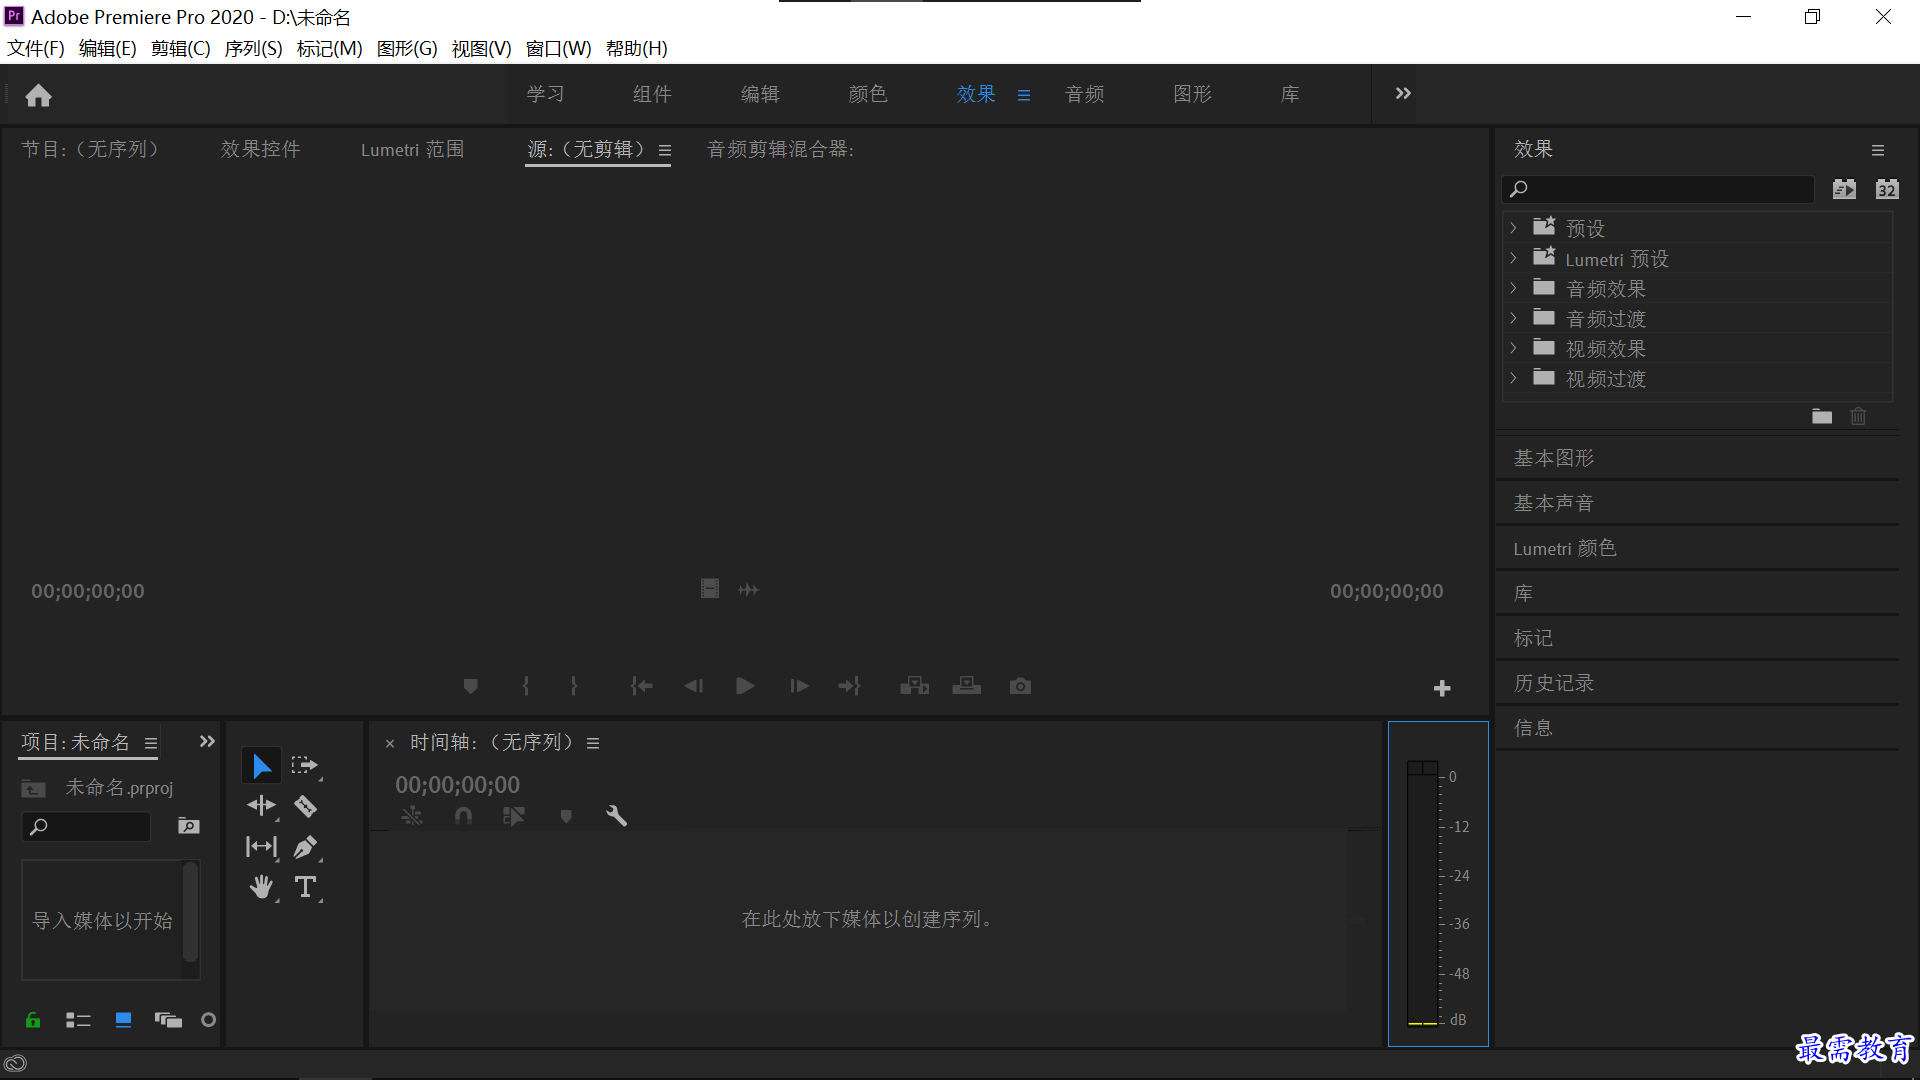The height and width of the screenshot is (1080, 1920).
Task: Open the Home screen icon
Action: tap(38, 95)
